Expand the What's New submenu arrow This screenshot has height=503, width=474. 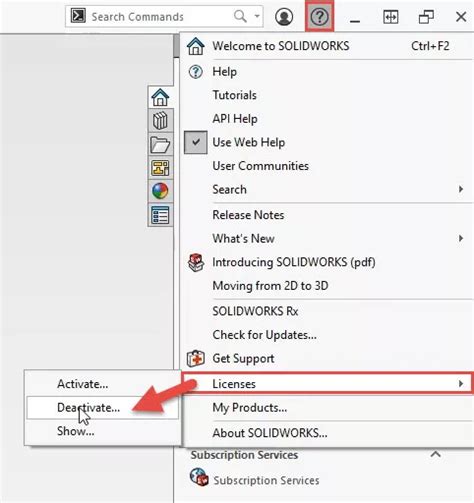461,238
